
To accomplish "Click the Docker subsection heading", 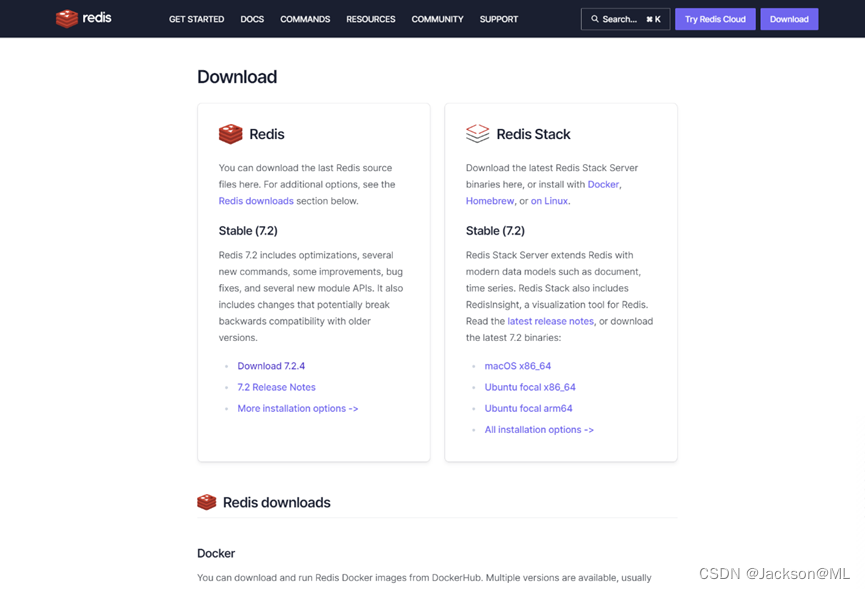I will [216, 553].
